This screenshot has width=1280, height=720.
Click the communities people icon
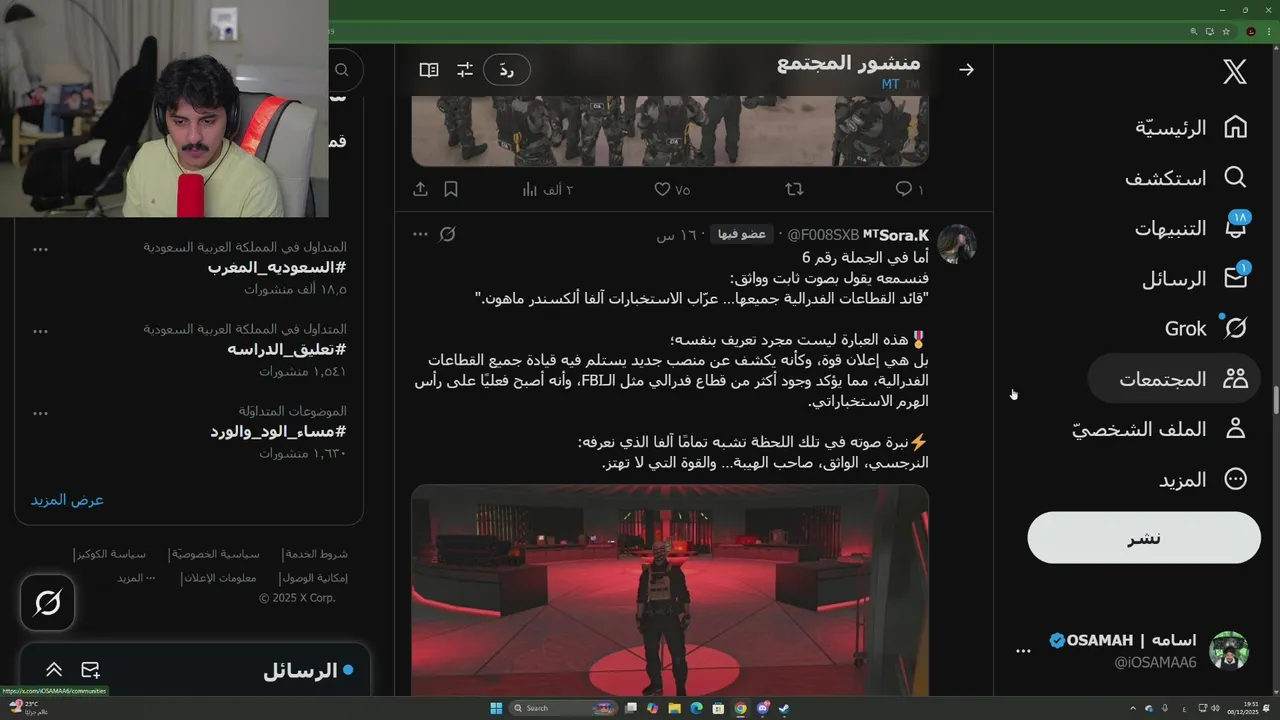(1236, 379)
